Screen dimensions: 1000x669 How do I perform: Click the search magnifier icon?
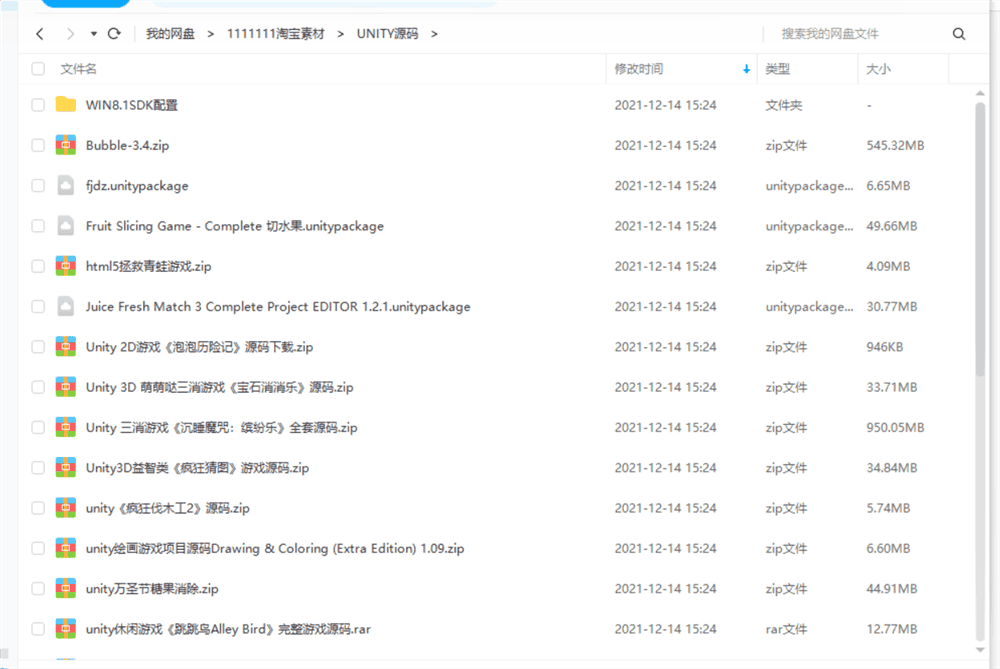(x=959, y=34)
